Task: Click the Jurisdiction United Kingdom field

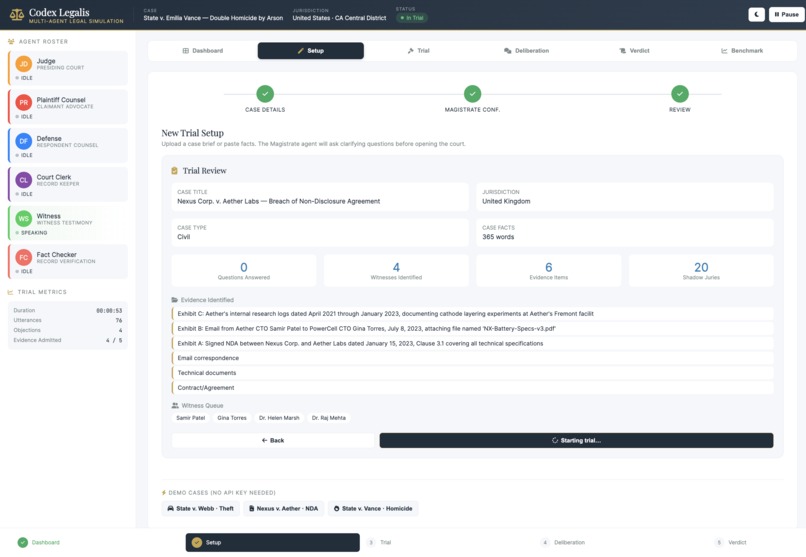Action: tap(625, 197)
